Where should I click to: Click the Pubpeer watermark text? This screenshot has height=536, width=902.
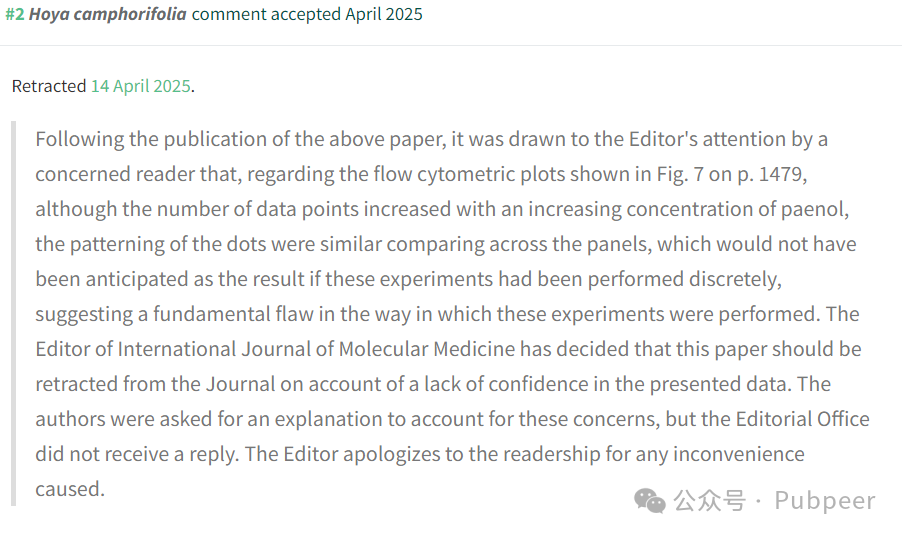click(x=825, y=500)
